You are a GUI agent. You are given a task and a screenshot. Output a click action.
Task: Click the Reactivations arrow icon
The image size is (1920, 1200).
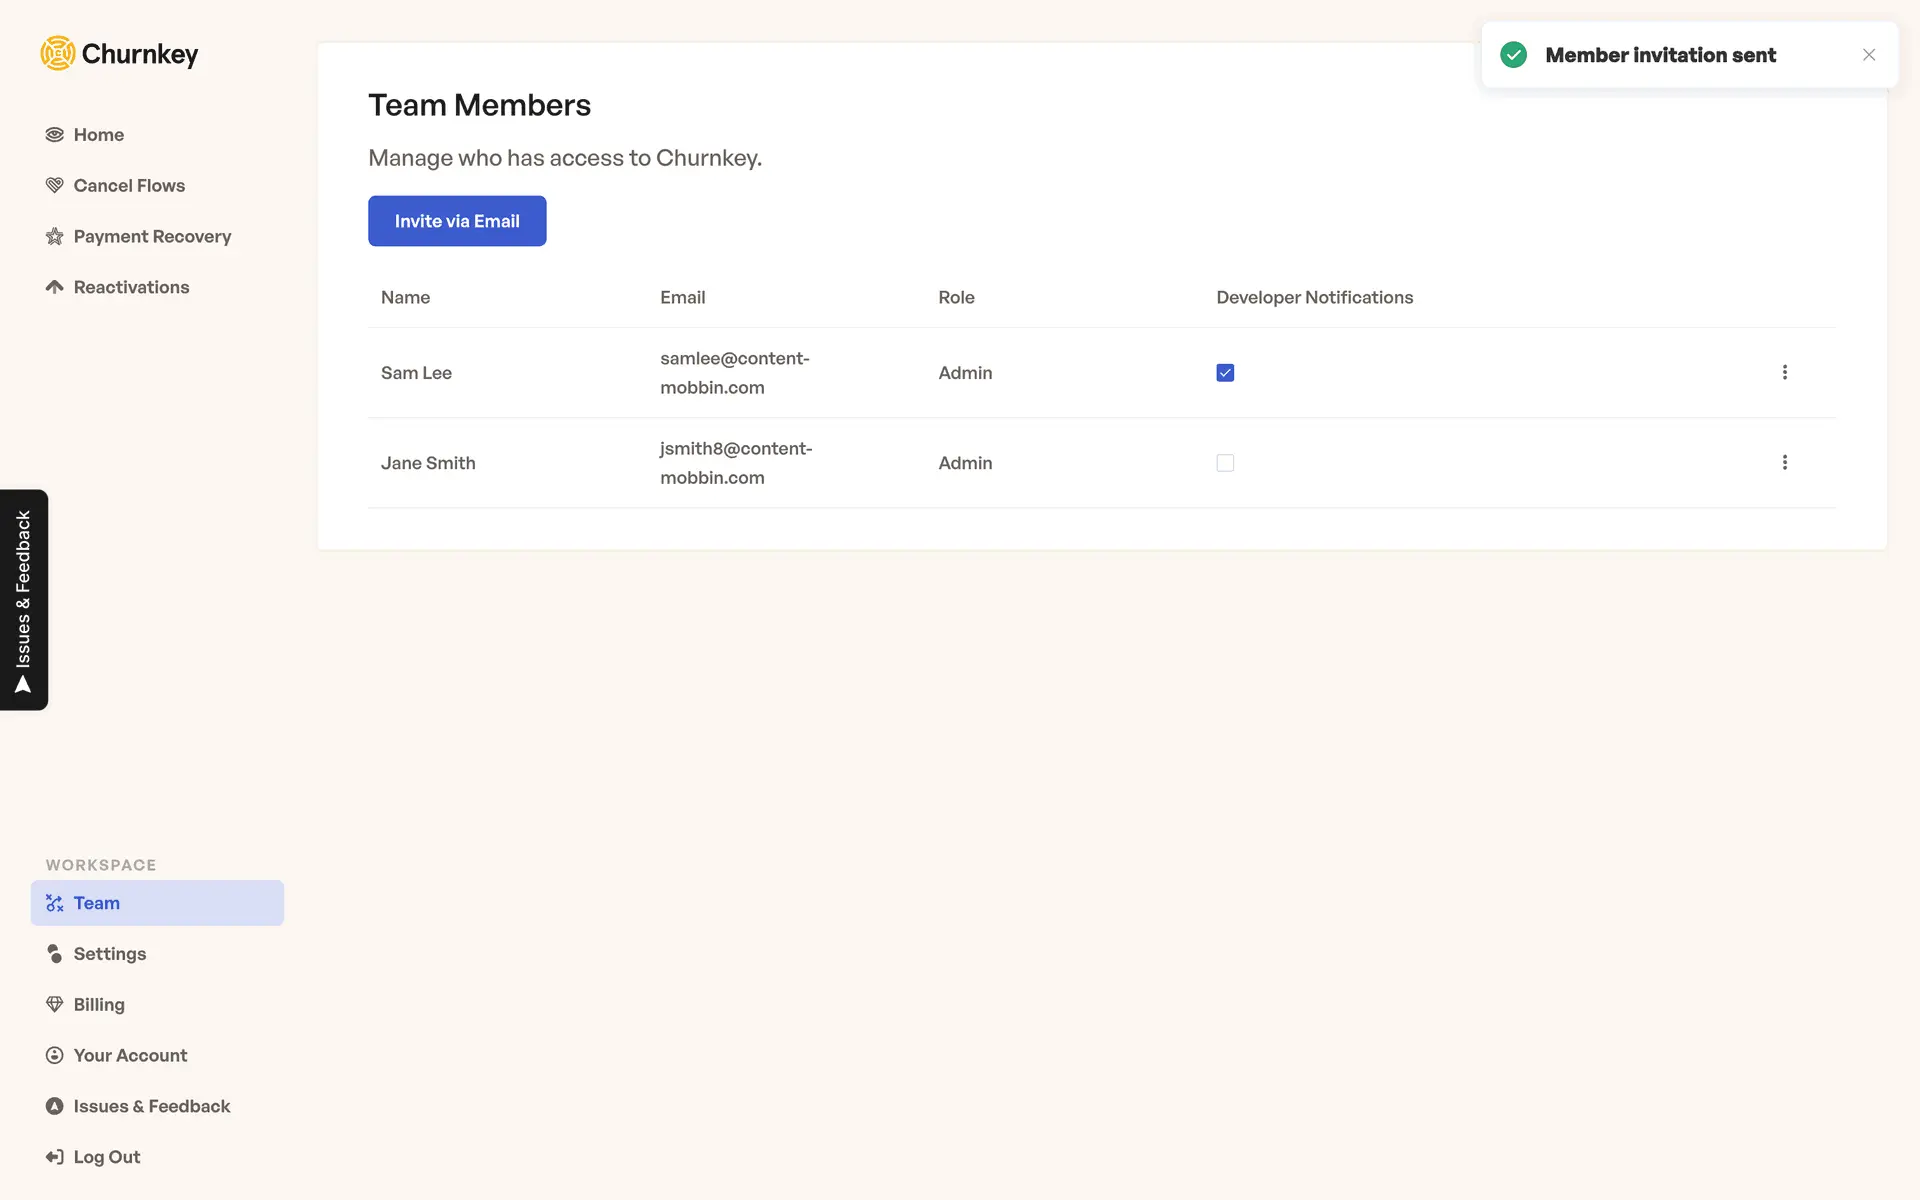click(54, 287)
